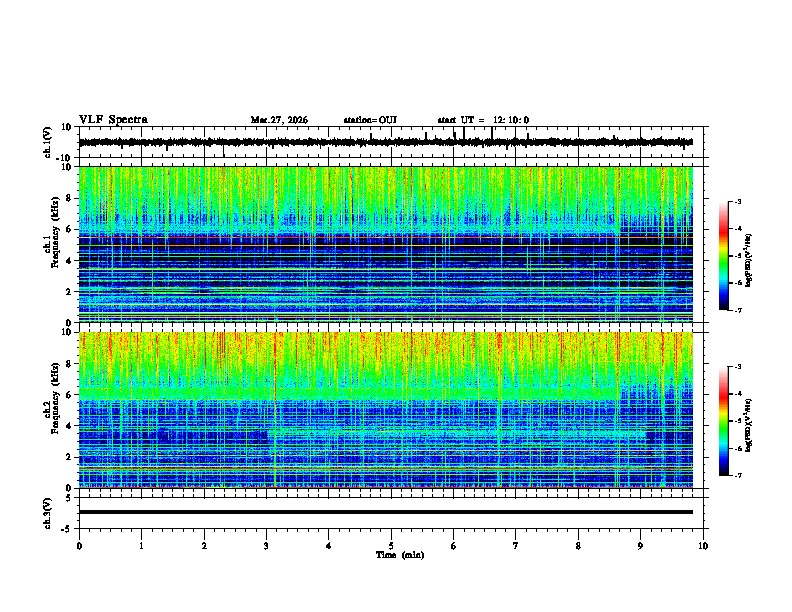Click the ch.1 color bar log(PSD) label

coord(748,260)
